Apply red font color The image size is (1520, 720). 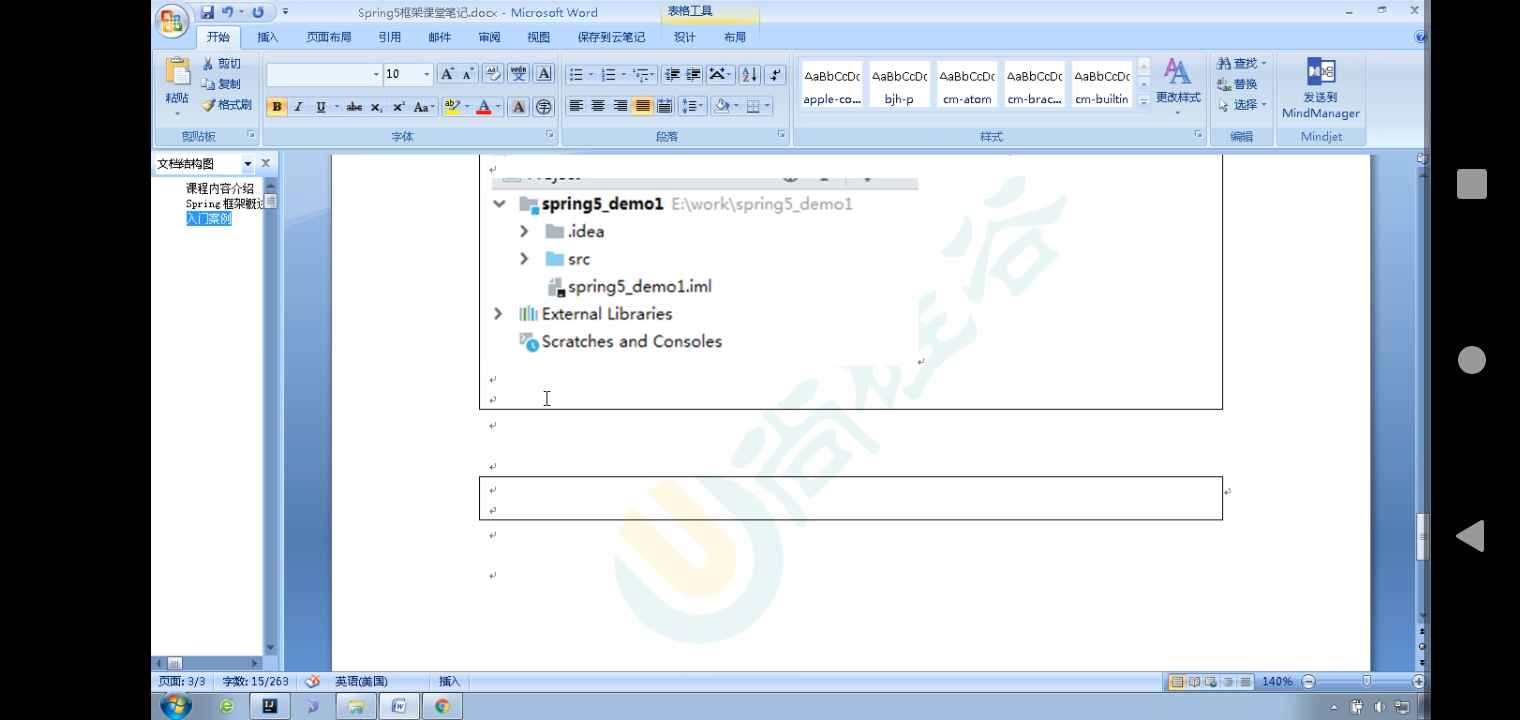(484, 107)
